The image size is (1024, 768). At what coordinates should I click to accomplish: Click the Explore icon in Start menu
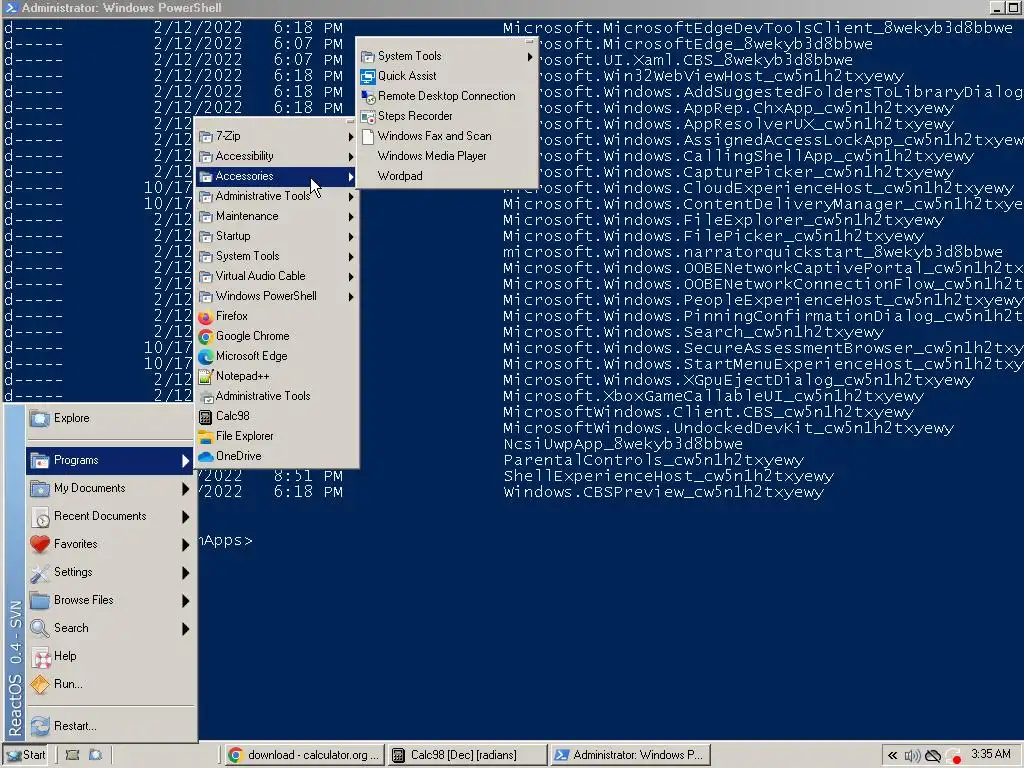click(40, 419)
